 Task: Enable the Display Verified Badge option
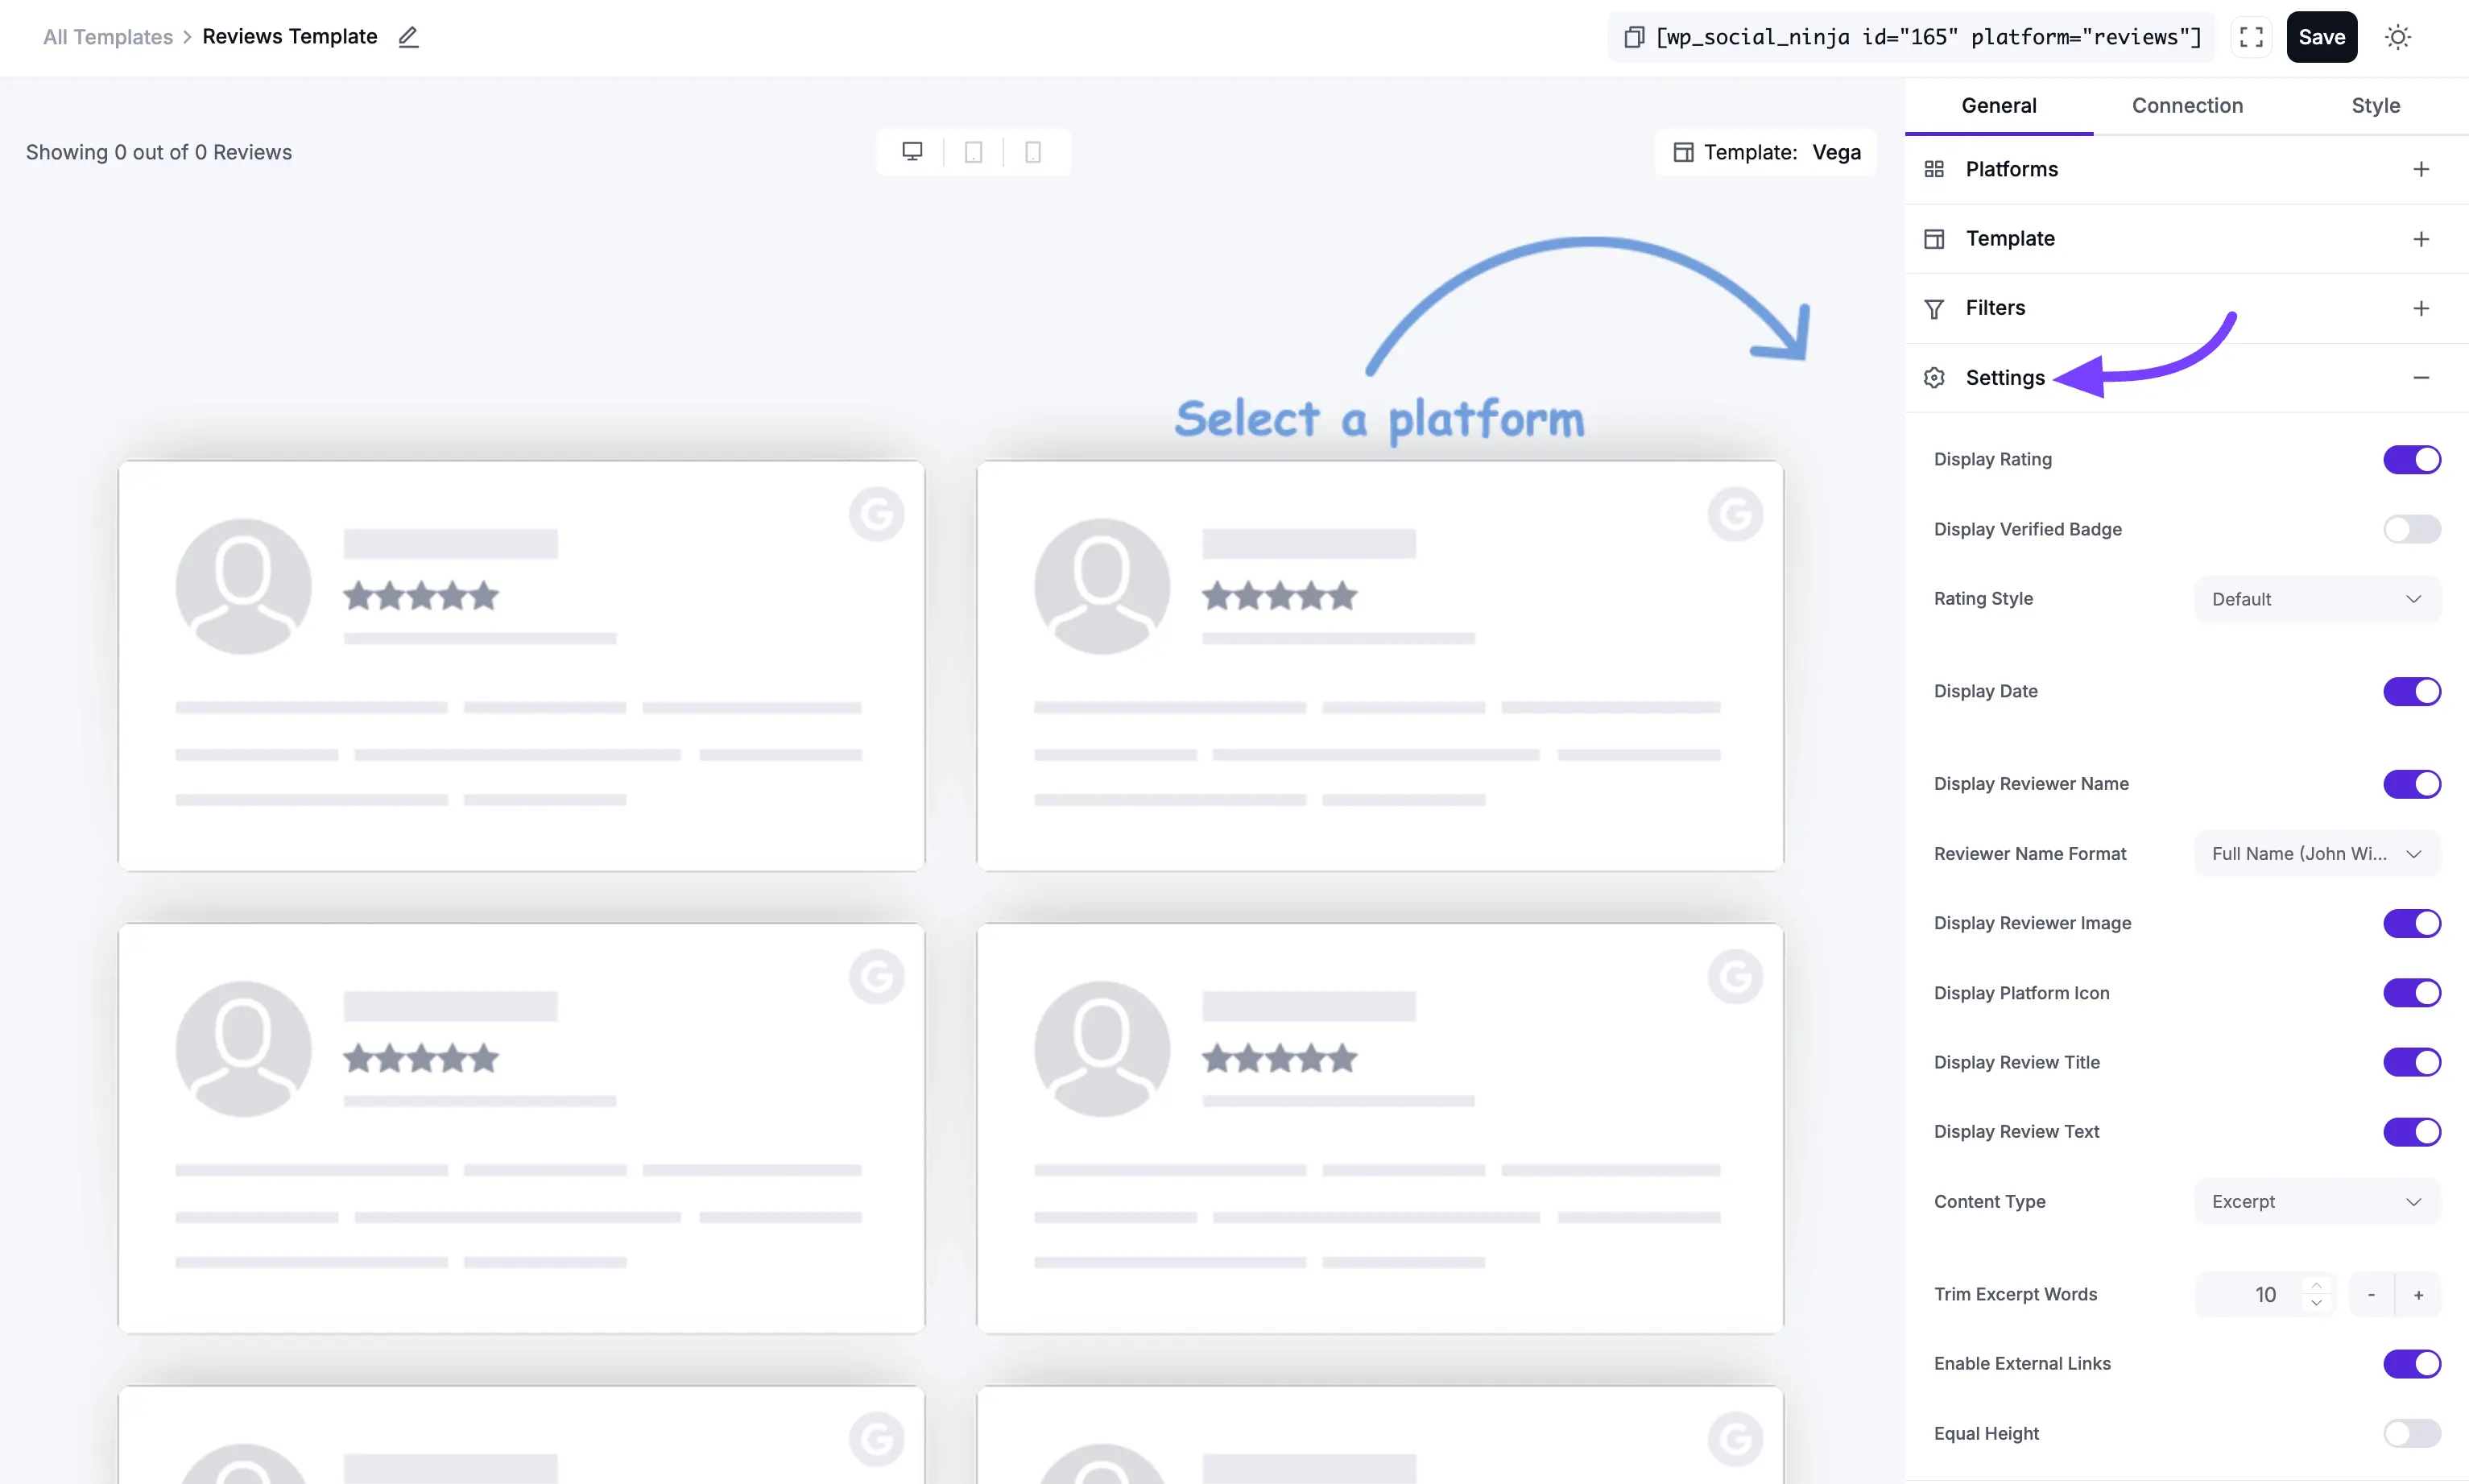tap(2410, 529)
